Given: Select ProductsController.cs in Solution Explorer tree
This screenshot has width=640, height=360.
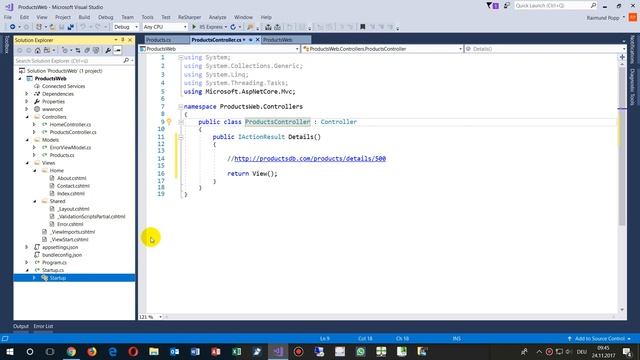Looking at the screenshot, I should tap(73, 132).
